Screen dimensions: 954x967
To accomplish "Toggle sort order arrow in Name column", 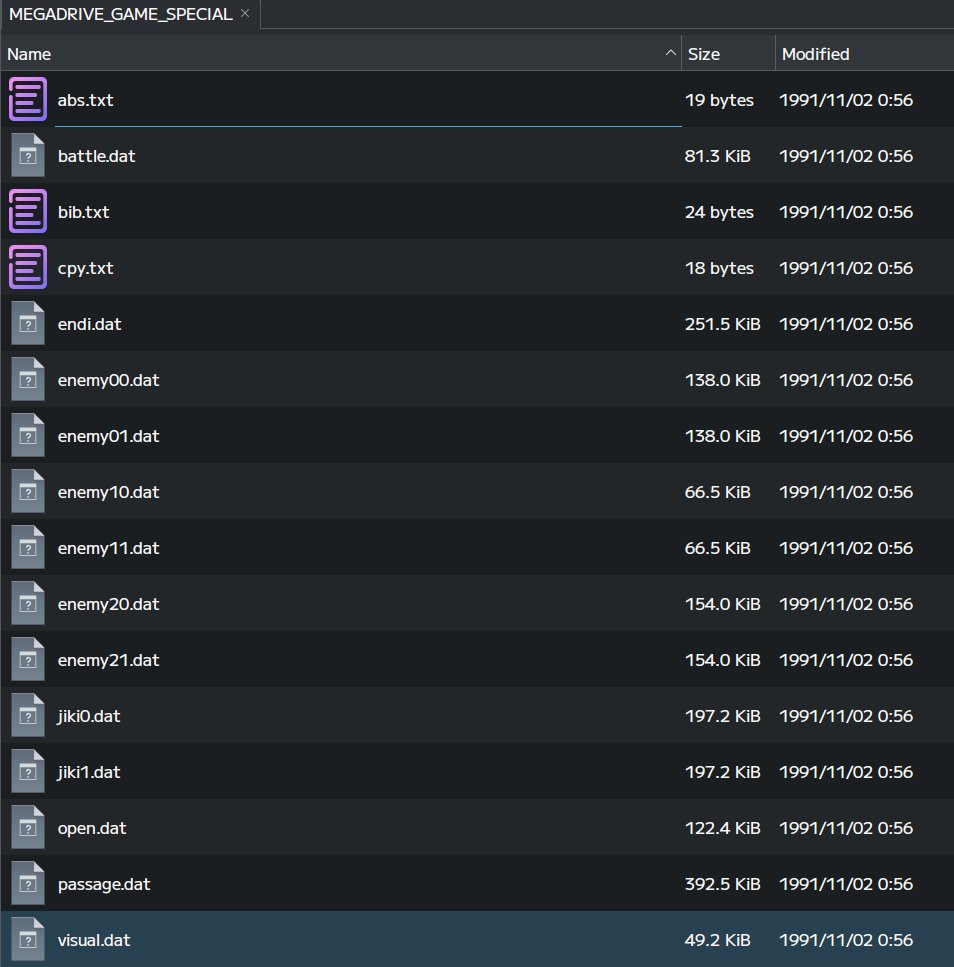I will click(x=670, y=54).
